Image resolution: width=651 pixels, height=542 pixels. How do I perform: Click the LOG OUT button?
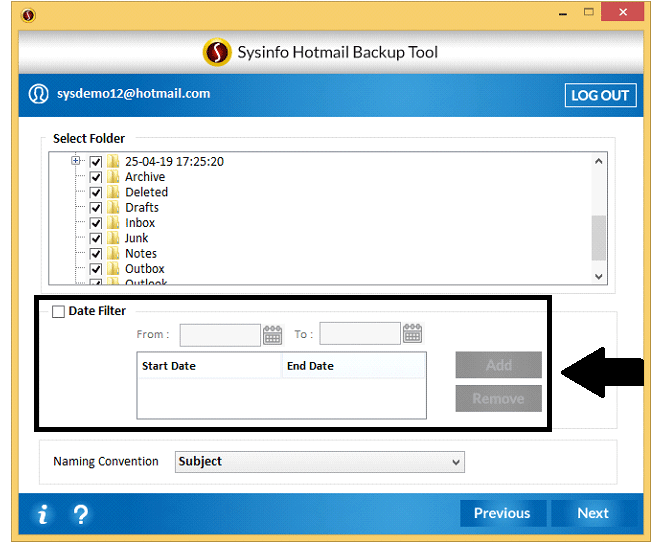[x=600, y=96]
